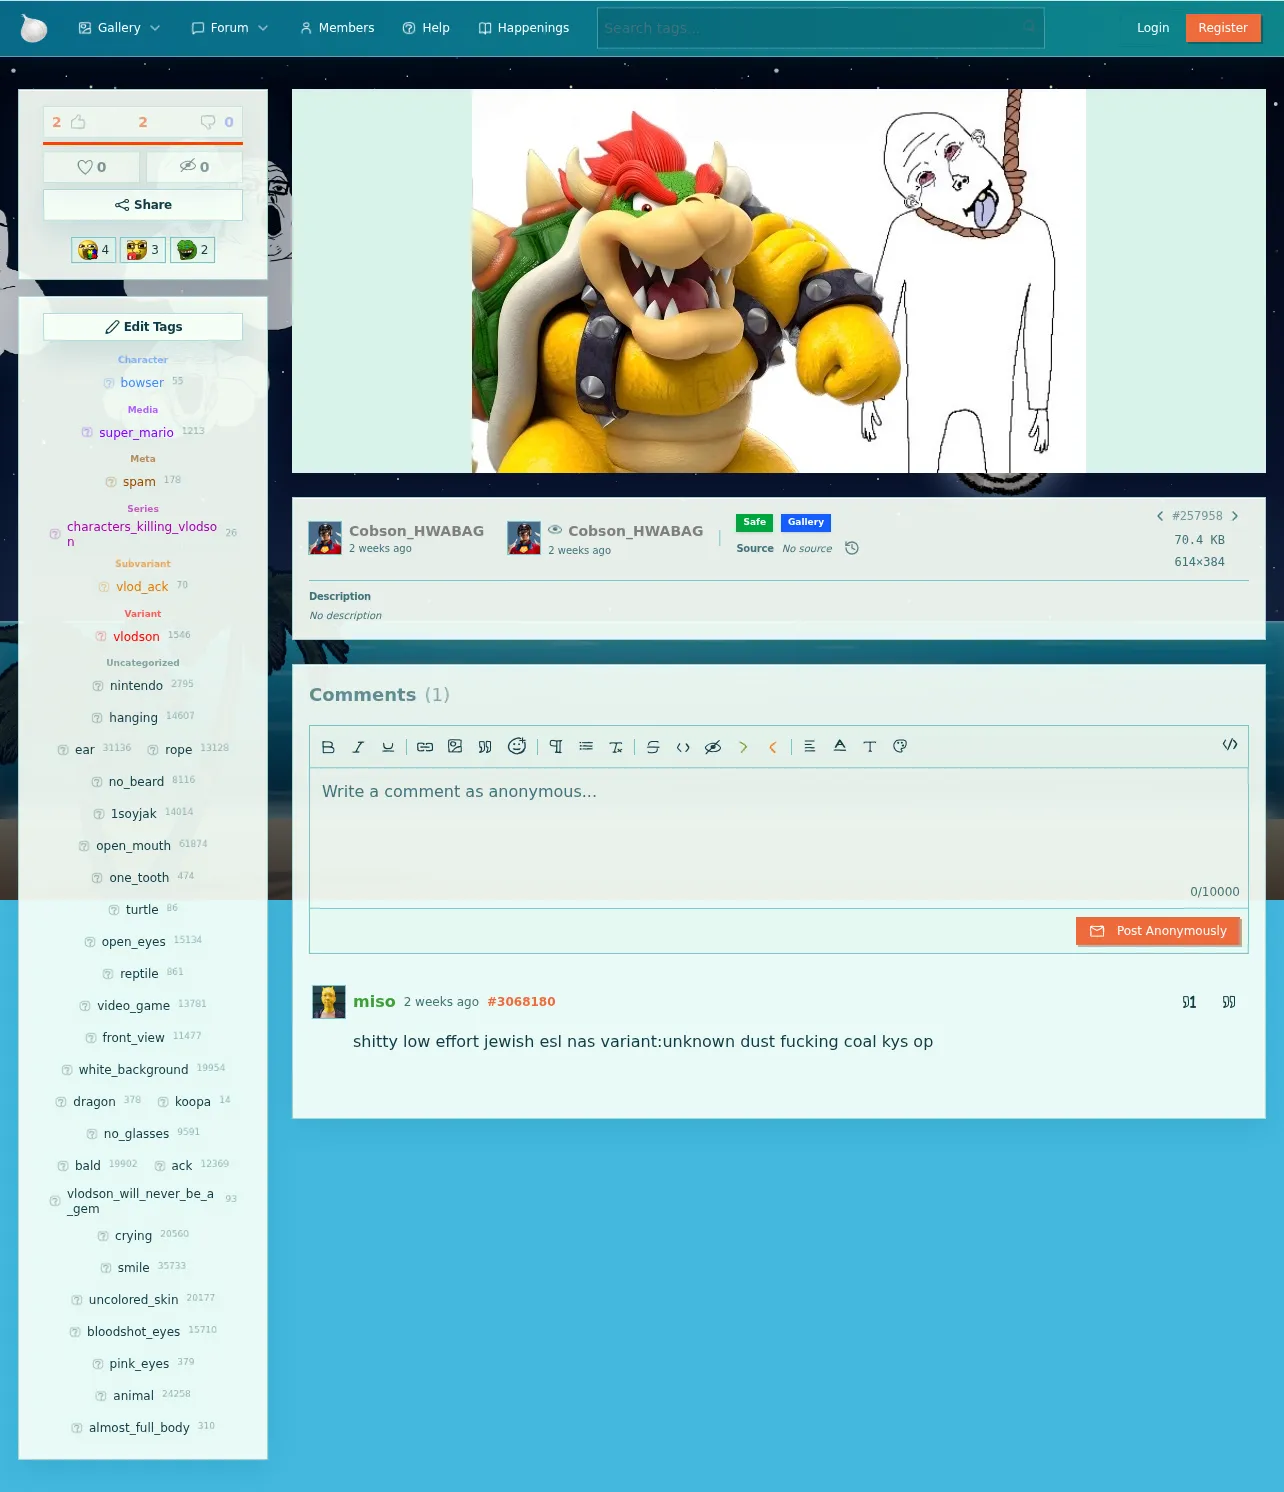This screenshot has width=1284, height=1492.
Task: Click the blue Gallery badge
Action: pyautogui.click(x=806, y=522)
